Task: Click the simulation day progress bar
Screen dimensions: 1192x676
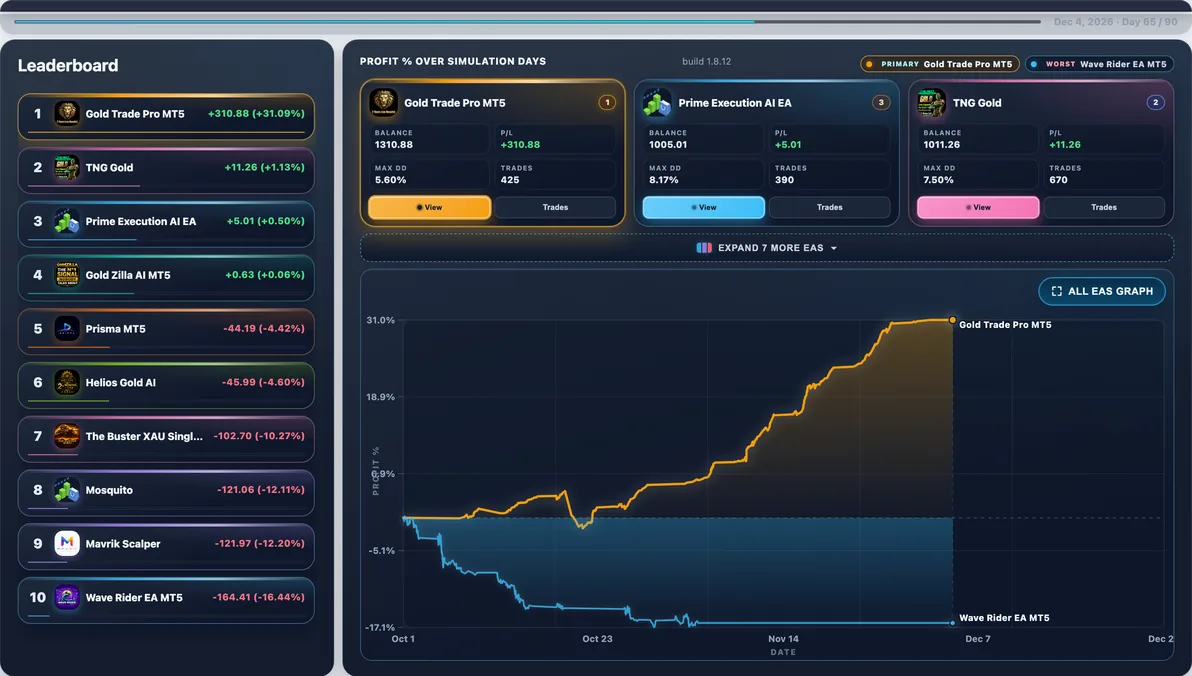Action: tap(527, 21)
